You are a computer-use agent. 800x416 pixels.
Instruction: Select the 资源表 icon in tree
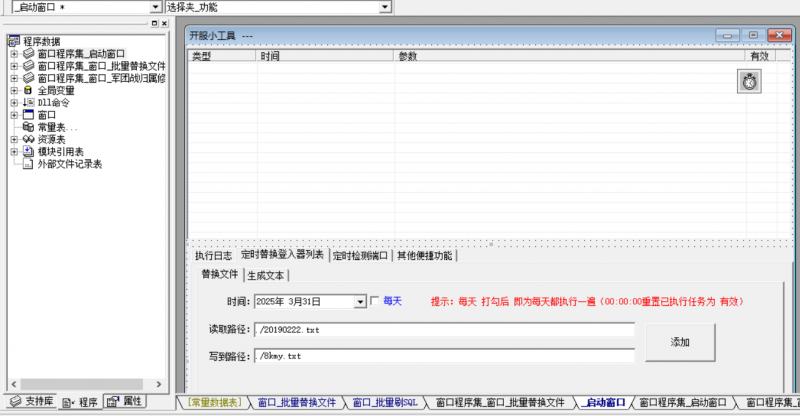pyautogui.click(x=28, y=139)
